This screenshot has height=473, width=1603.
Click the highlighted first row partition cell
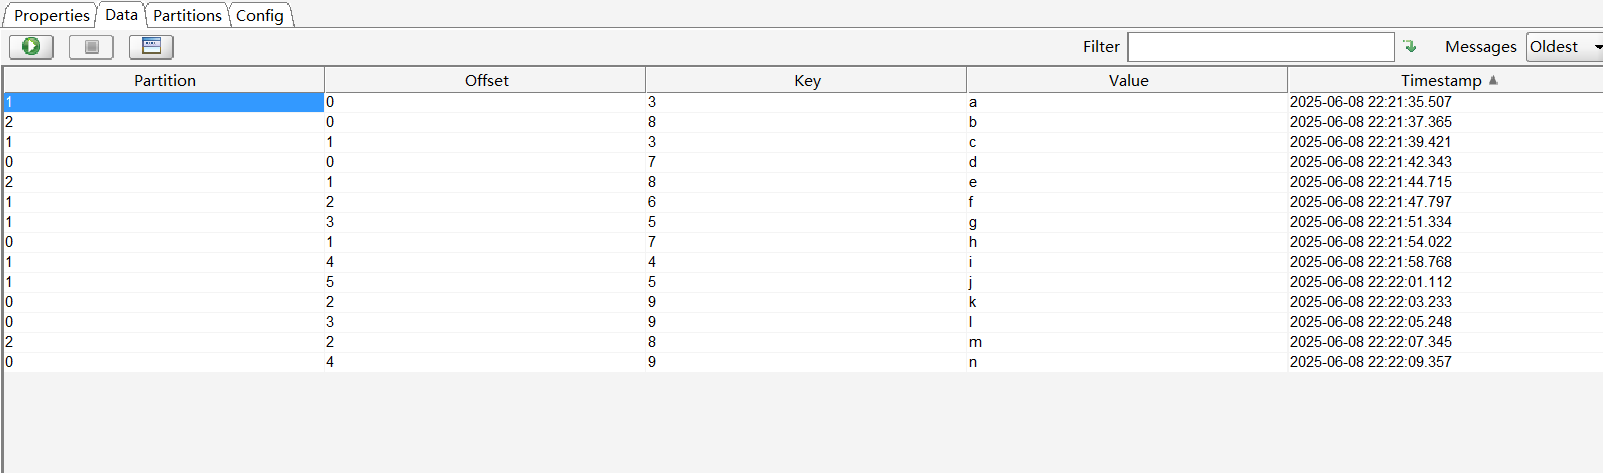click(163, 102)
